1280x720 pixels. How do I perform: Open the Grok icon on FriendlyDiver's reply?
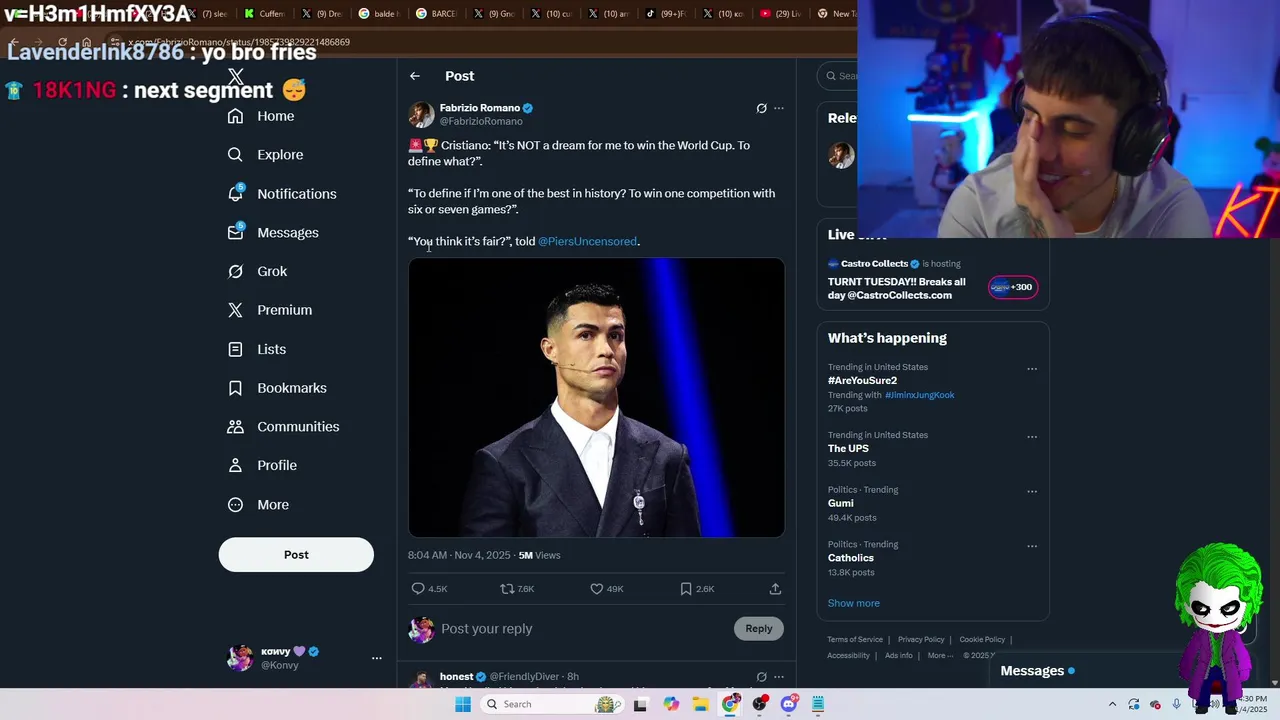coord(761,677)
